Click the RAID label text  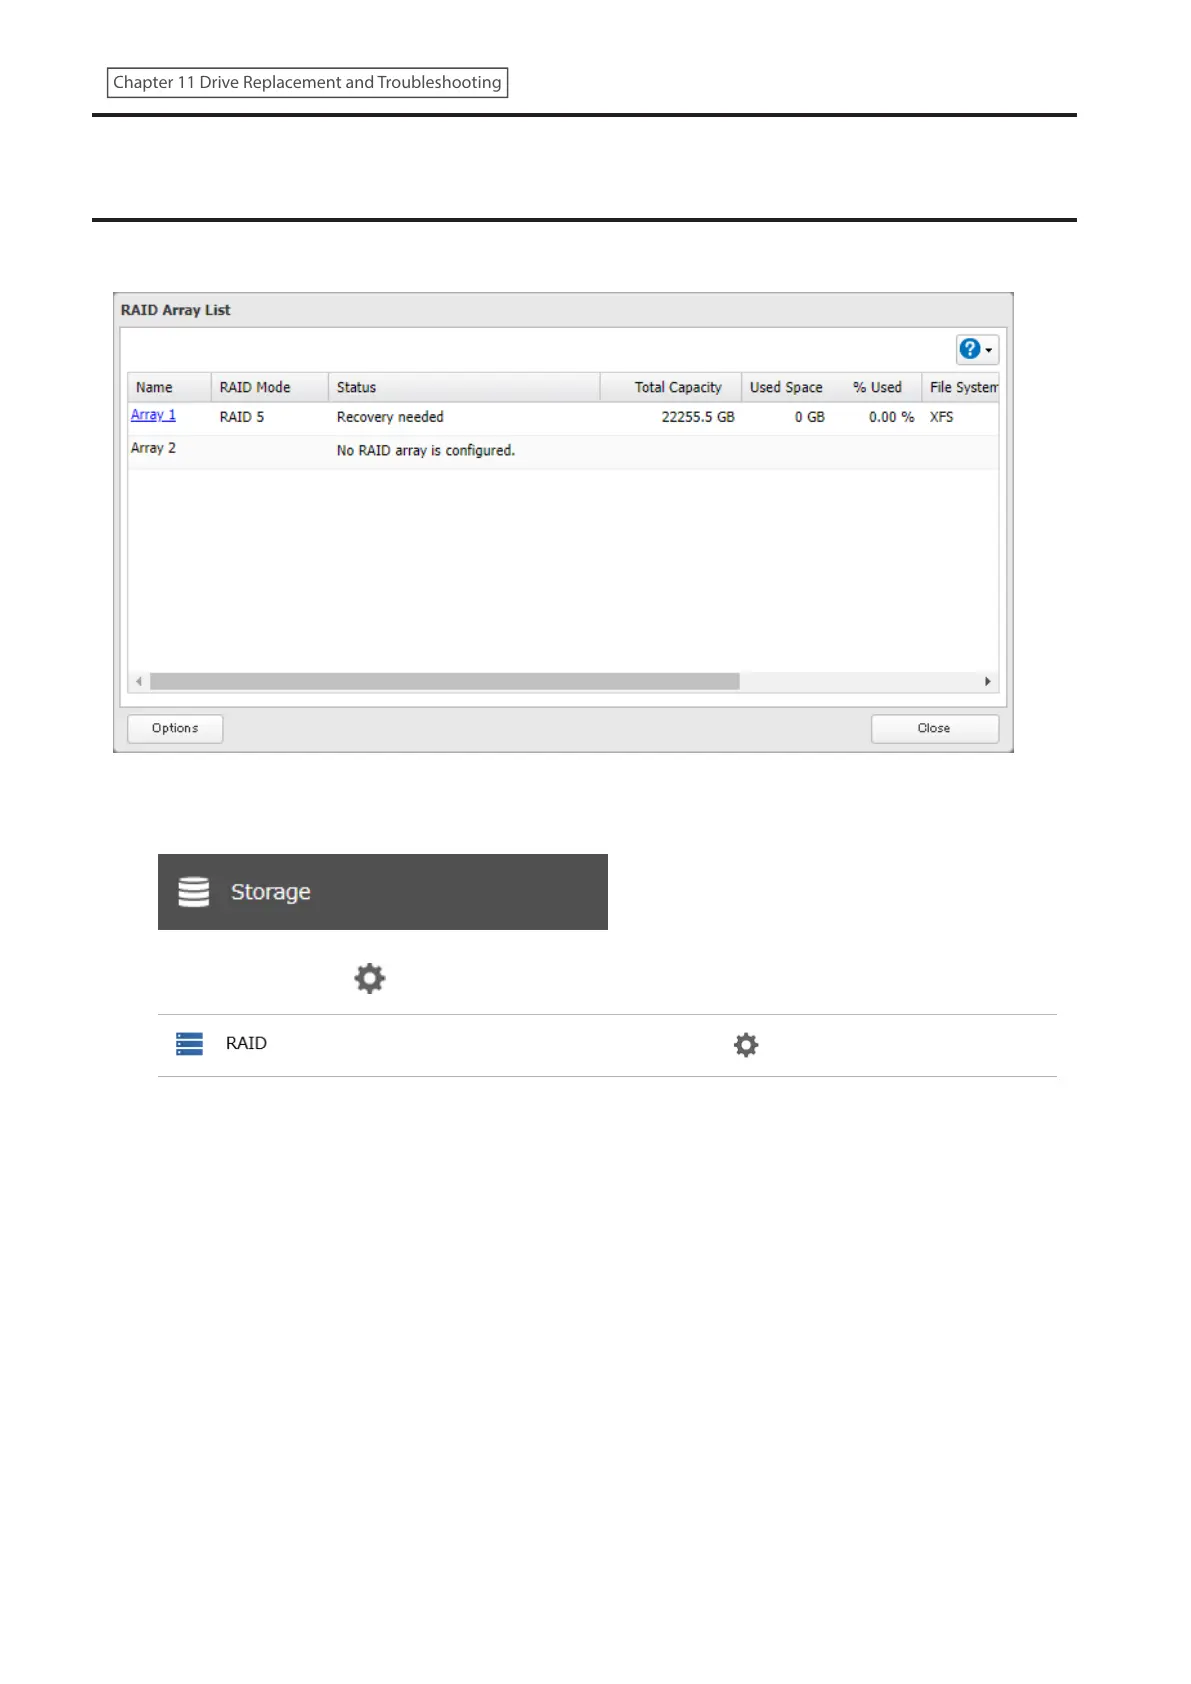(x=246, y=1043)
